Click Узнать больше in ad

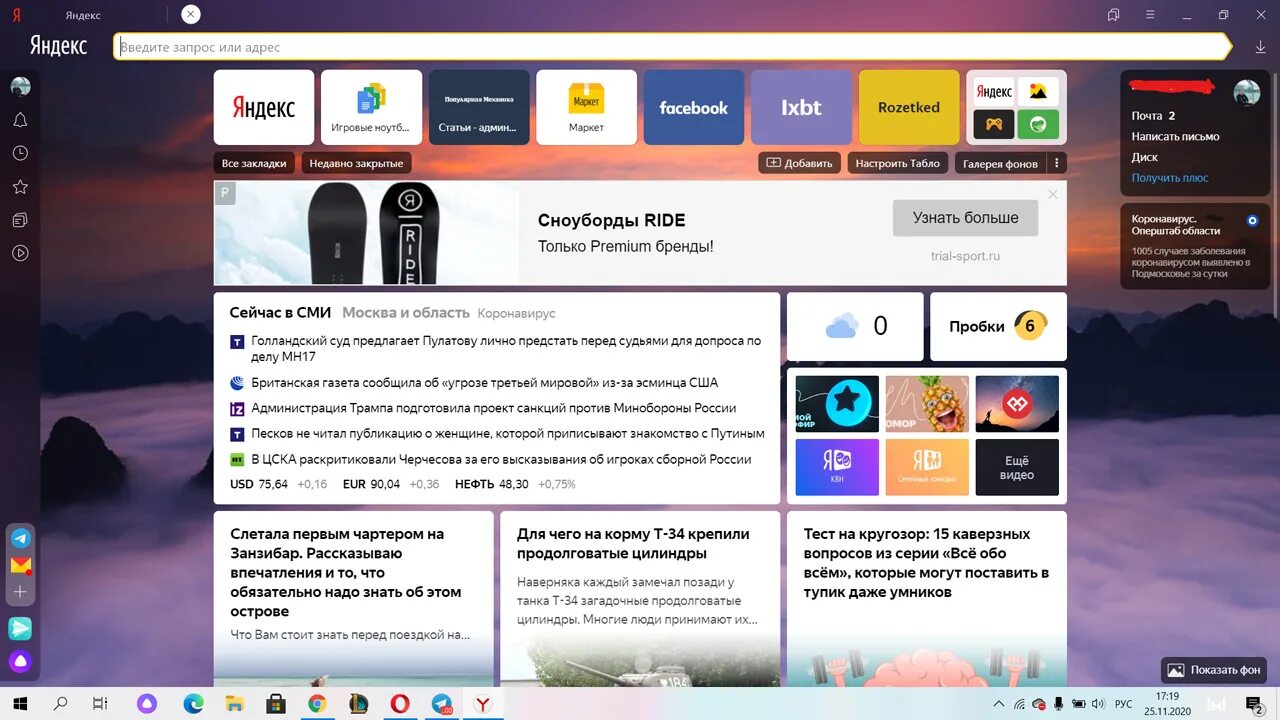pos(965,218)
